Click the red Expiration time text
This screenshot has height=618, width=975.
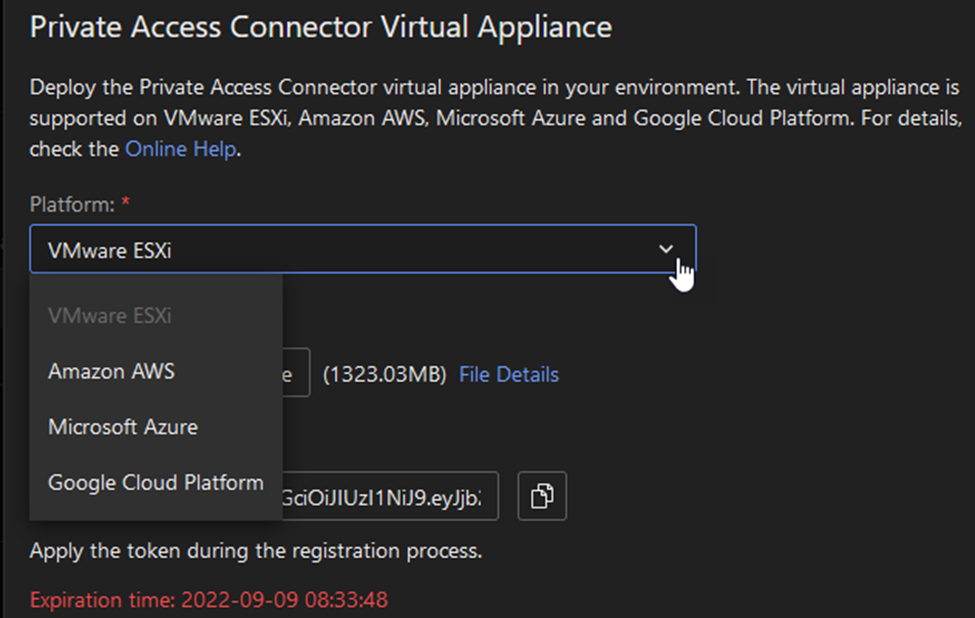pos(209,600)
